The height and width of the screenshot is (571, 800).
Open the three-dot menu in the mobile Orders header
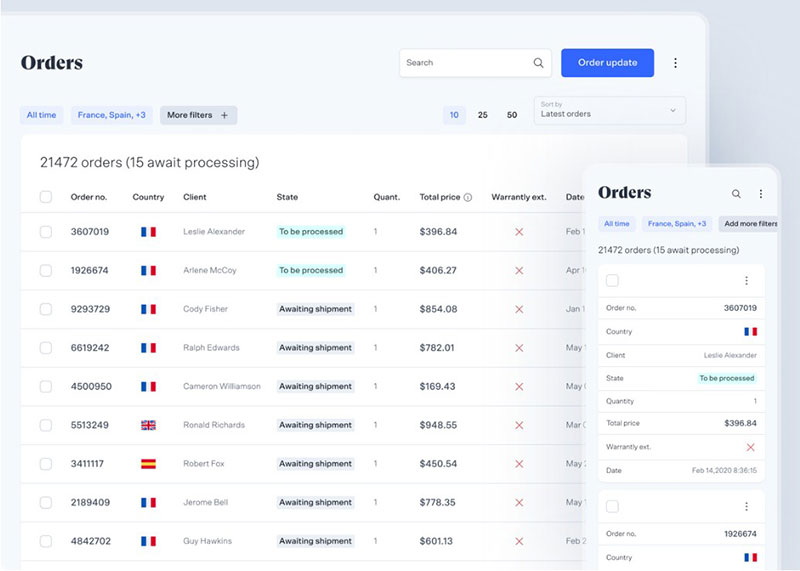coord(761,194)
